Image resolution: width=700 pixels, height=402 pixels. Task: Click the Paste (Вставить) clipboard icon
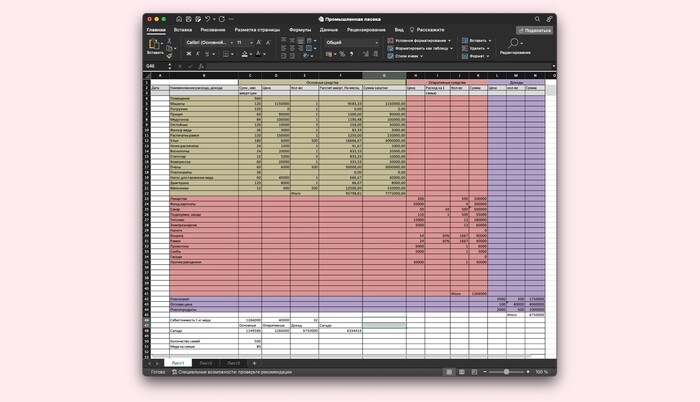(154, 44)
